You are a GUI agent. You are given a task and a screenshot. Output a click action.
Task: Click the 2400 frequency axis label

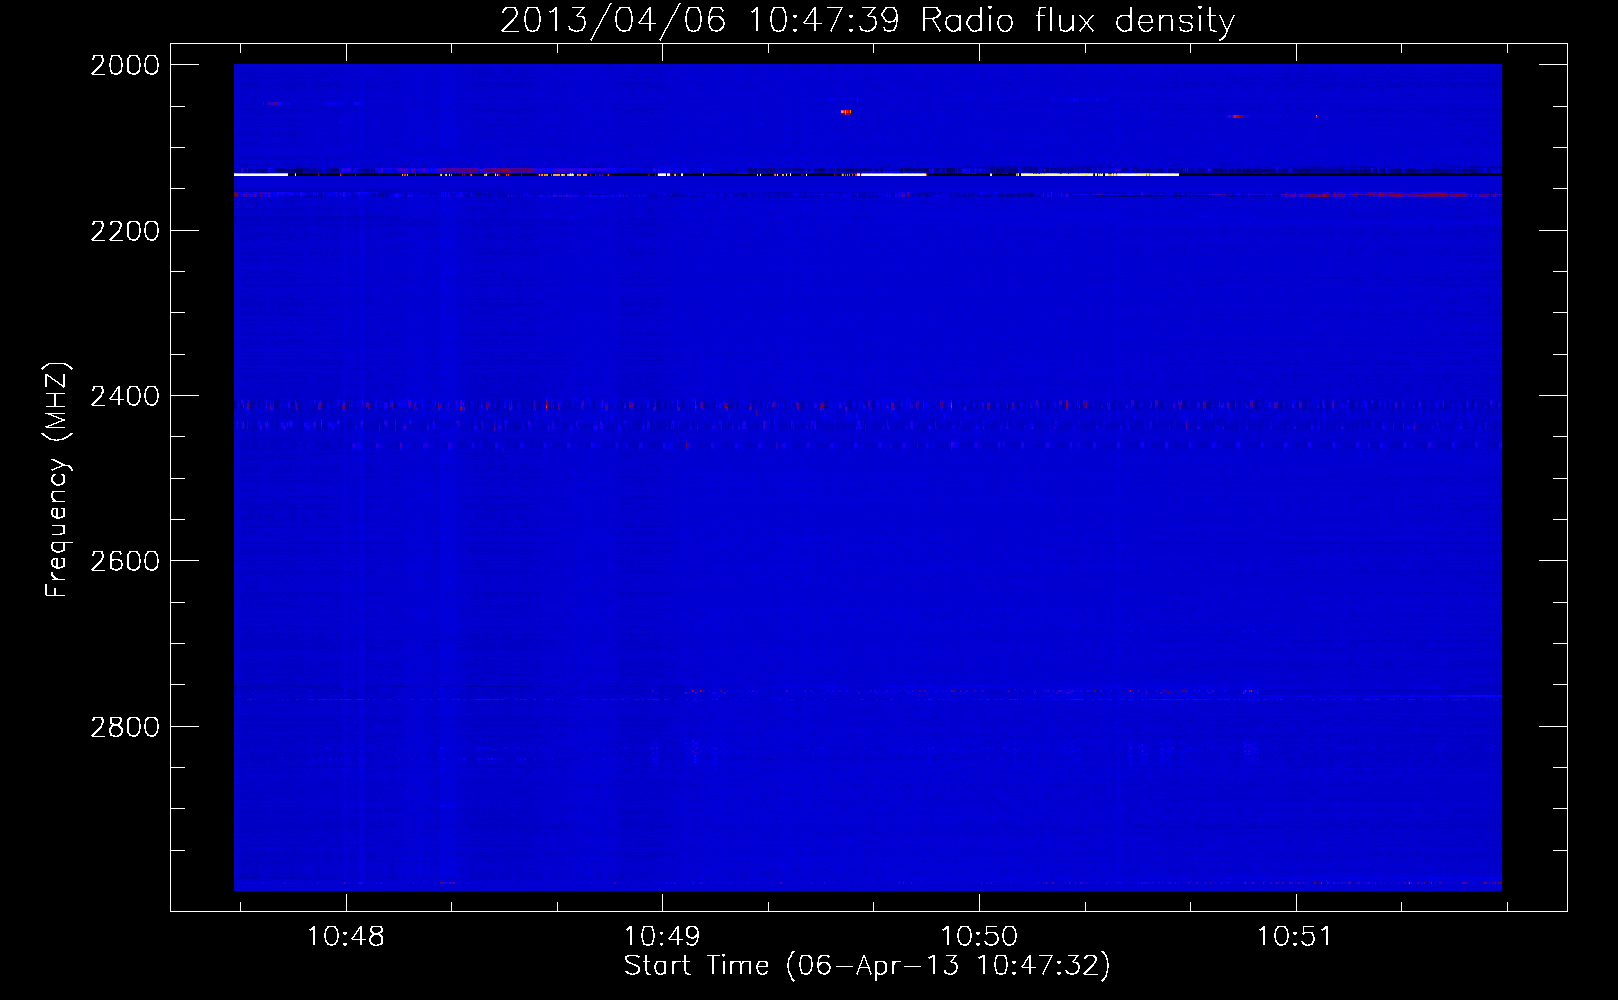(x=125, y=396)
